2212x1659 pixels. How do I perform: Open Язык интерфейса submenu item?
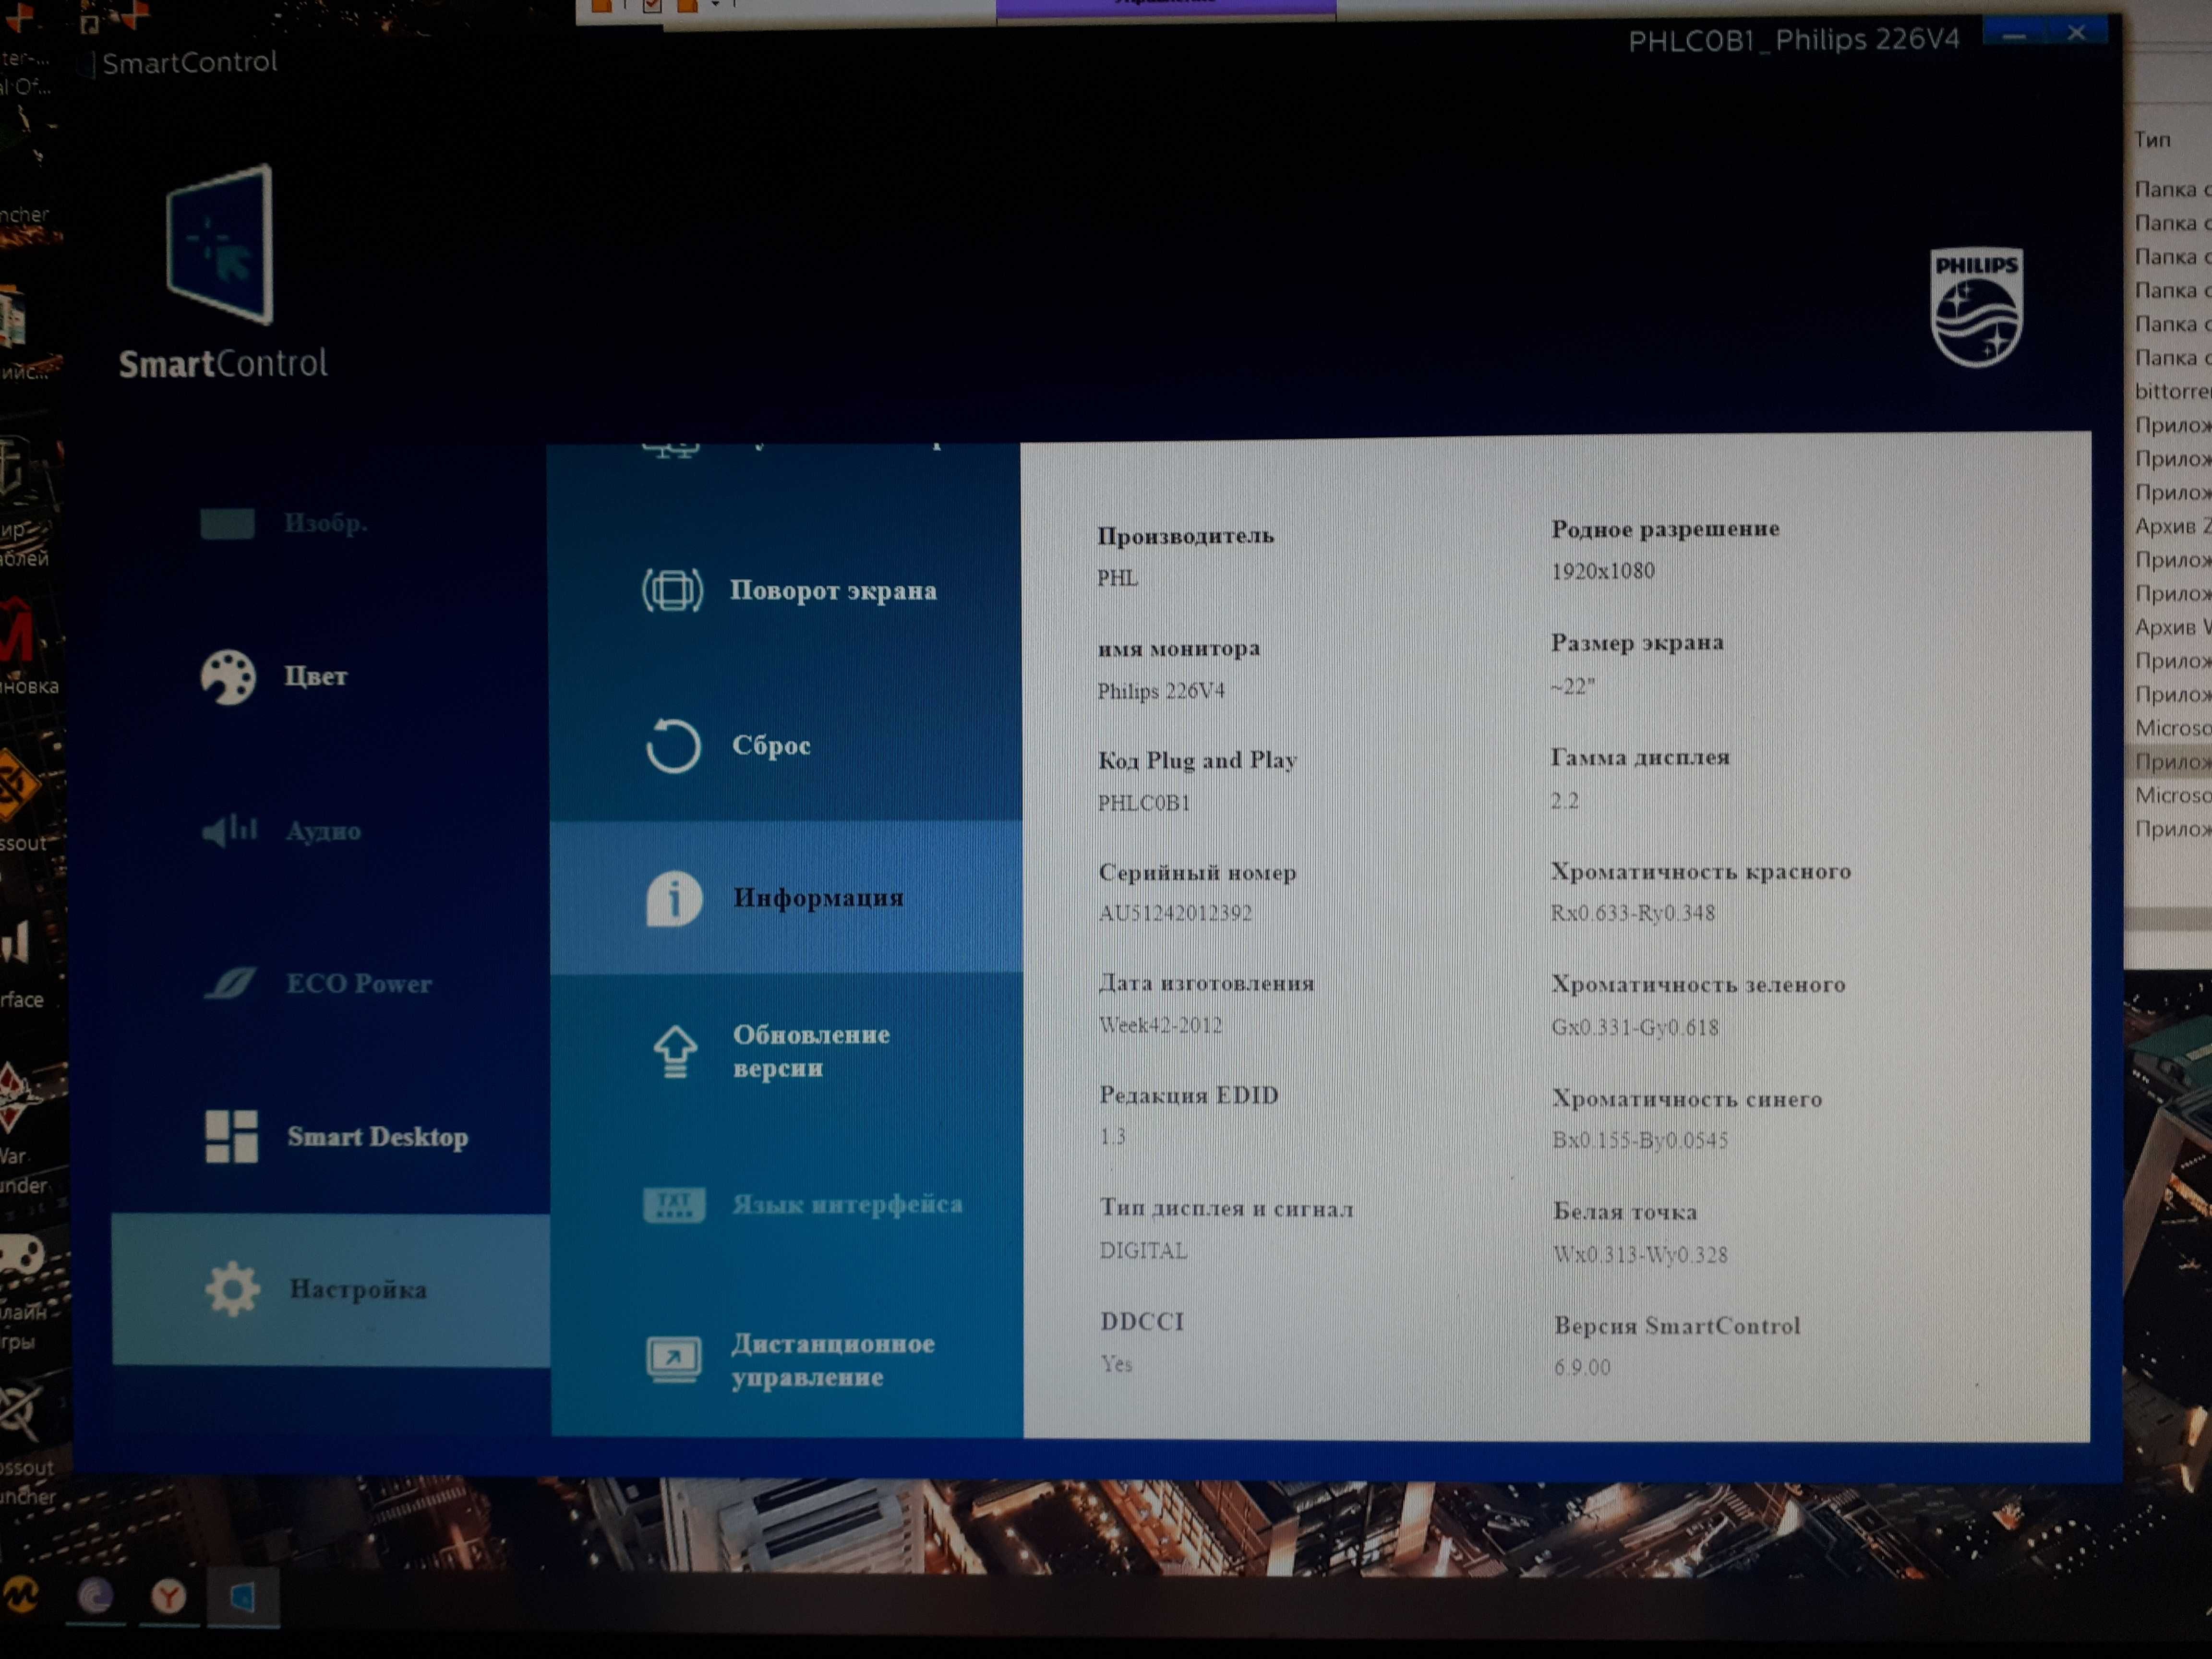tap(787, 1205)
